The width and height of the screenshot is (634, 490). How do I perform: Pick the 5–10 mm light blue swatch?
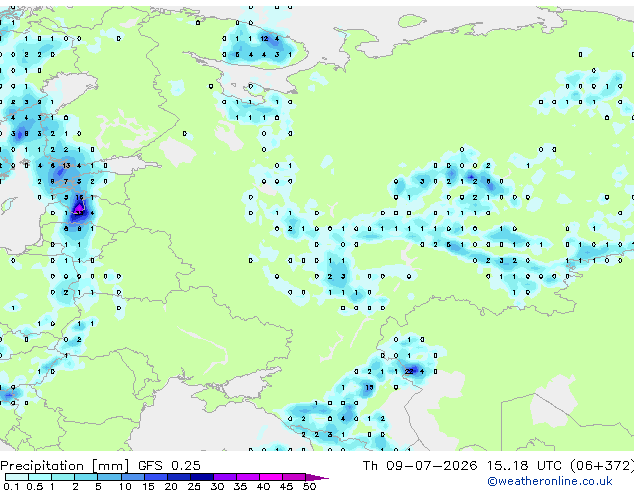109,477
